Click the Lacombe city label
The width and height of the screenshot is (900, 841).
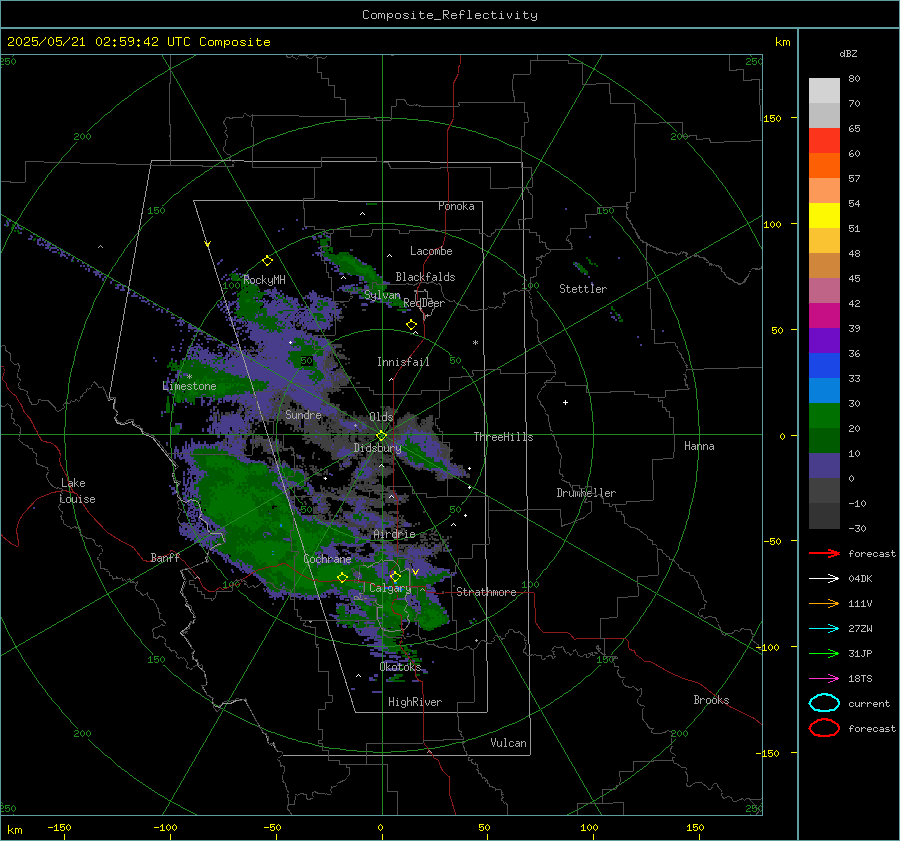click(431, 251)
